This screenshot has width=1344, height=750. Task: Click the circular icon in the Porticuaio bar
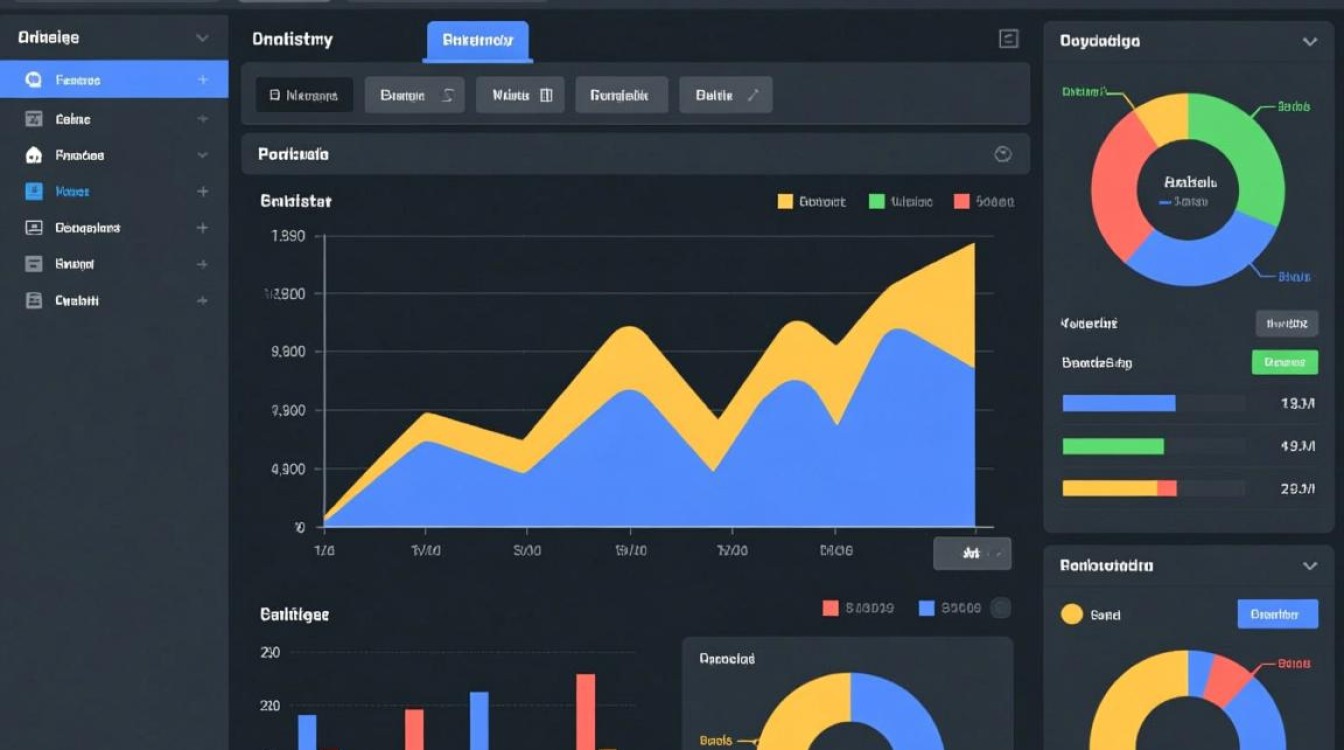pyautogui.click(x=1003, y=154)
